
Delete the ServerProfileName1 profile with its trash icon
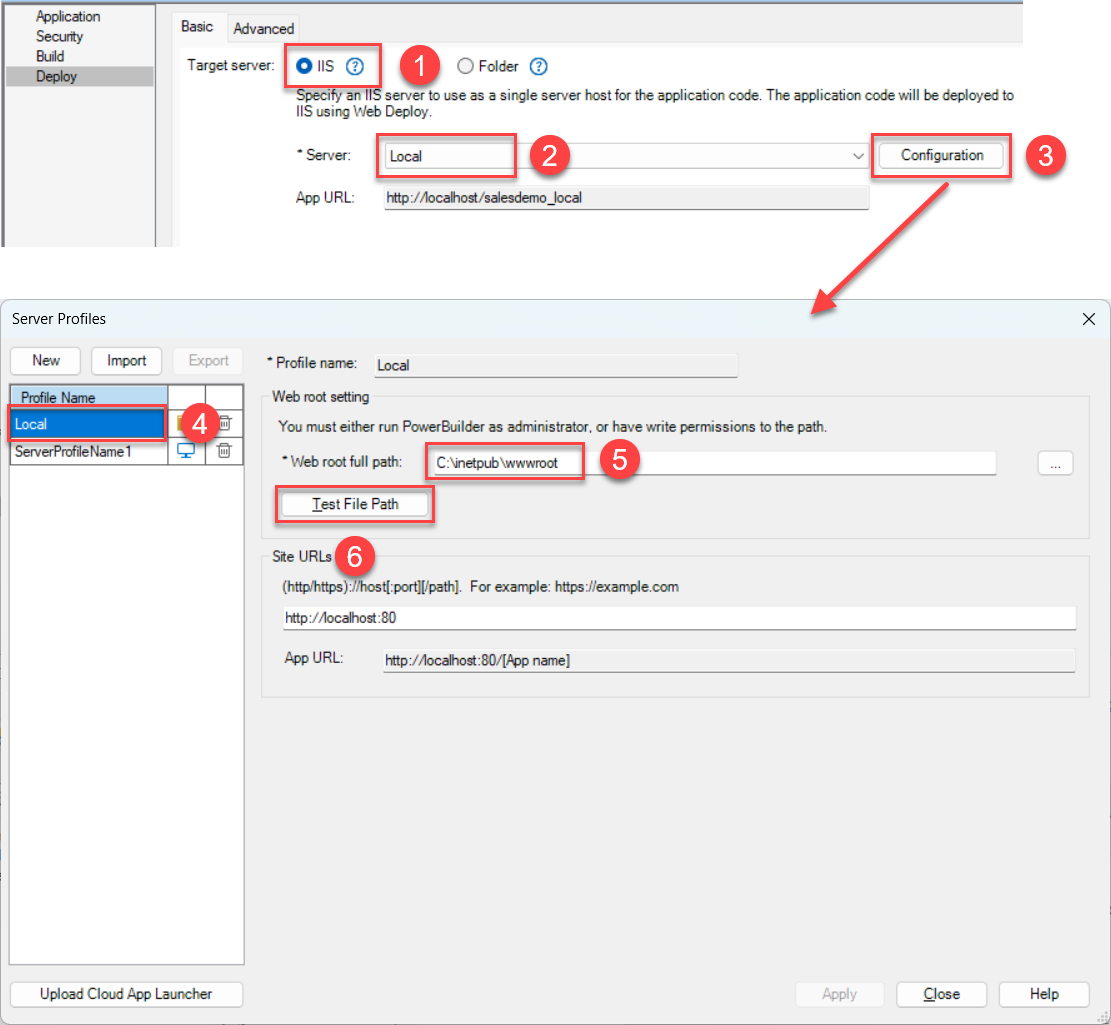coord(224,451)
